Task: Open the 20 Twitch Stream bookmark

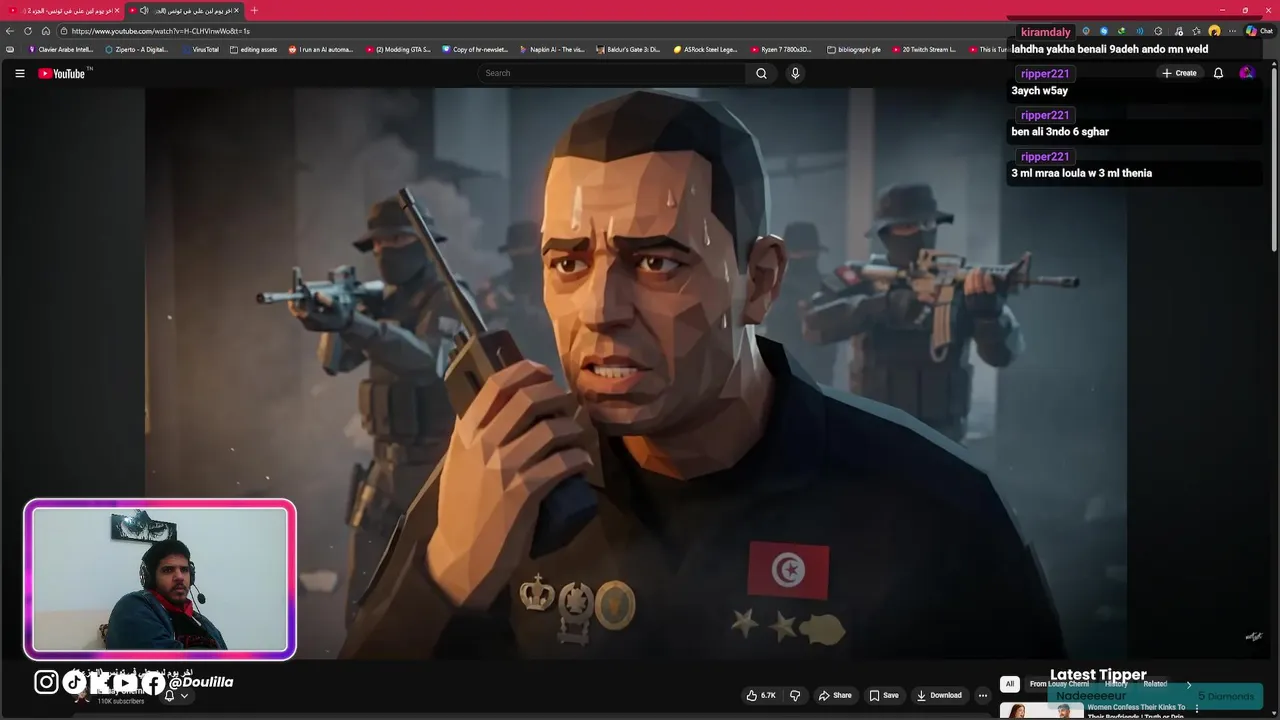Action: 924,49
